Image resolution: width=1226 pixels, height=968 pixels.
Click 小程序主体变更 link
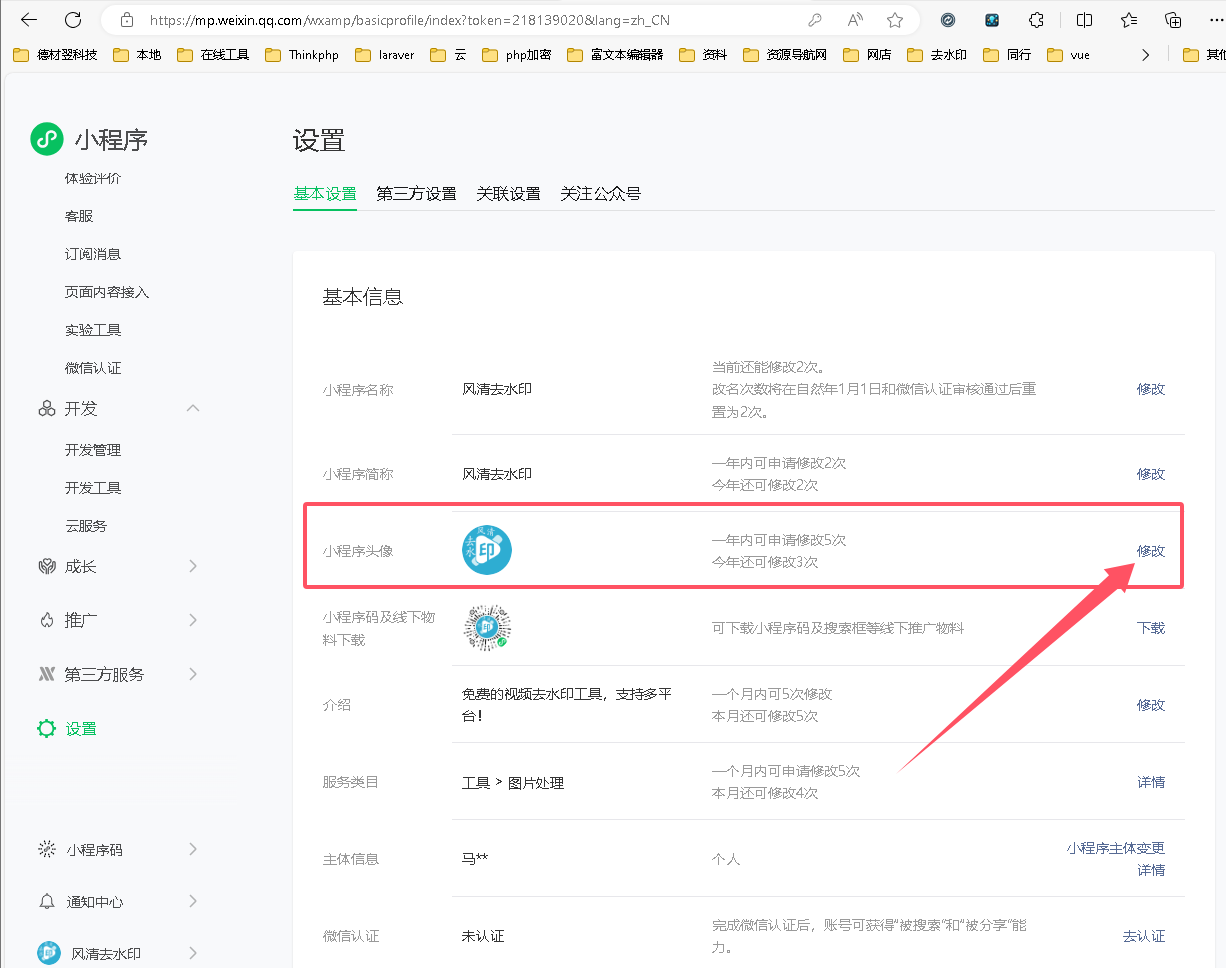tap(1116, 848)
